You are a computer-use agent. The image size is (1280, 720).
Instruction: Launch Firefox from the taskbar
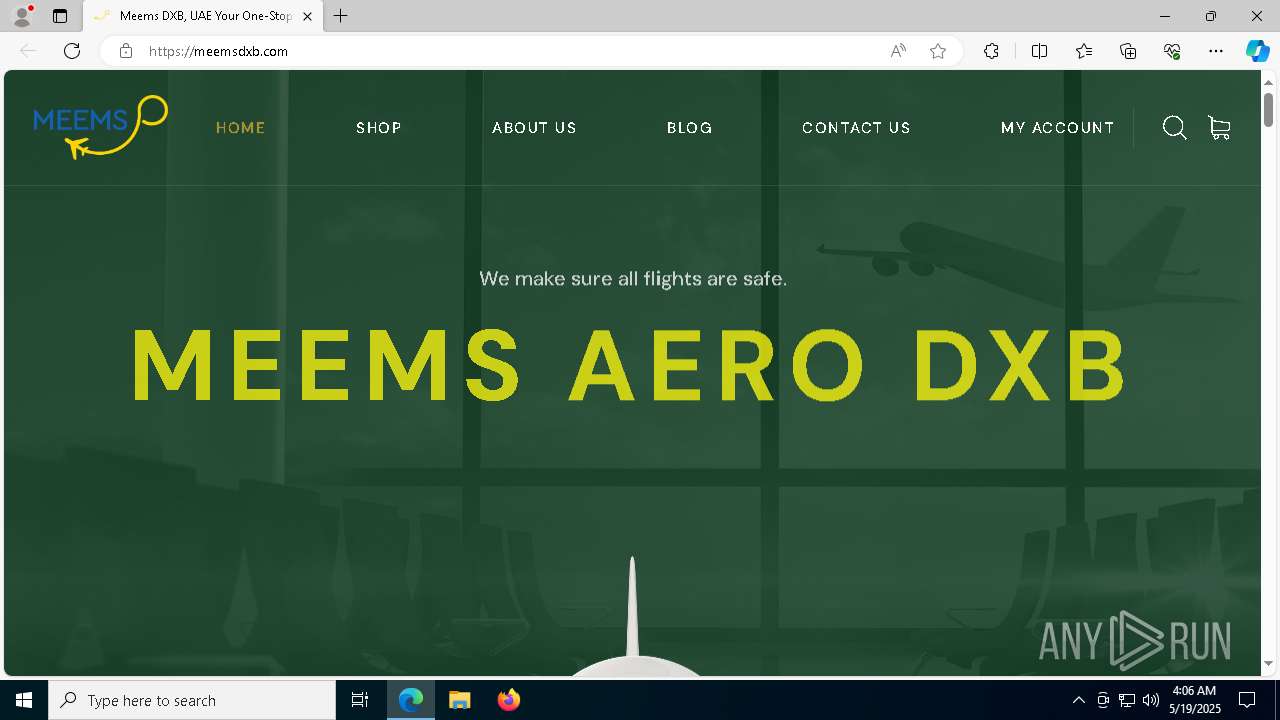point(508,700)
